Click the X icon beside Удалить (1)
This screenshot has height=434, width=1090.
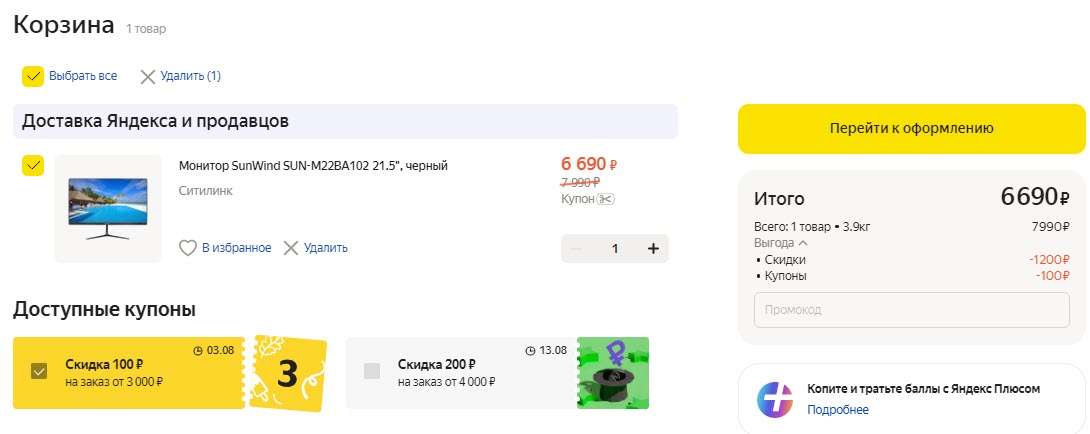tap(148, 76)
